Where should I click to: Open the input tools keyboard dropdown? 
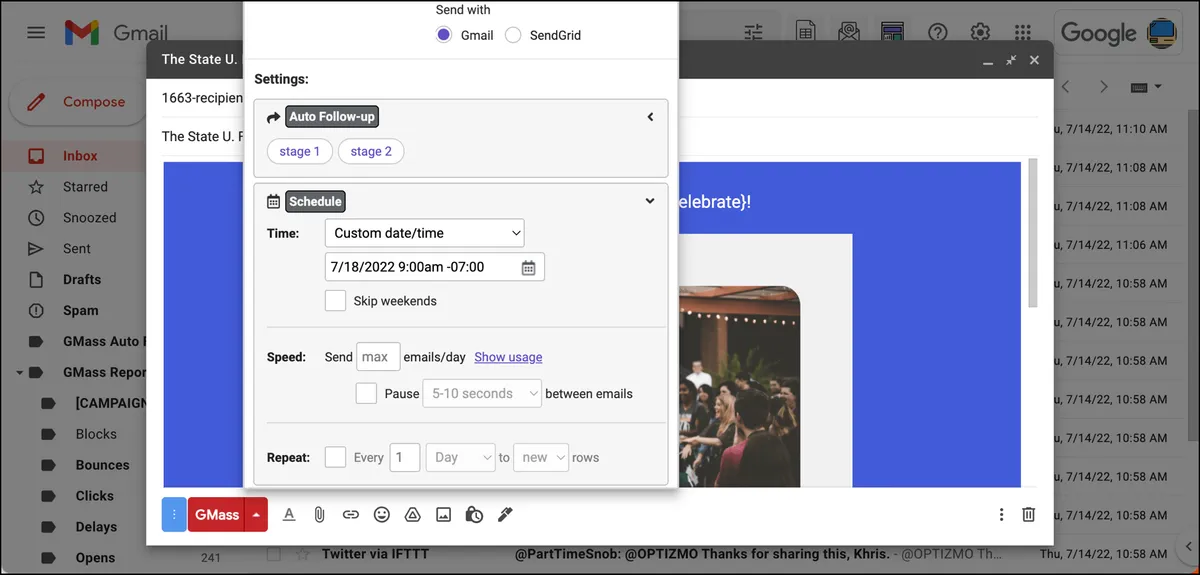click(x=1146, y=87)
